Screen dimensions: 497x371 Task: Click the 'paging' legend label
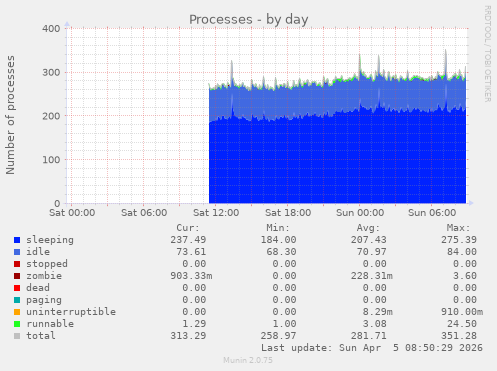(x=44, y=300)
